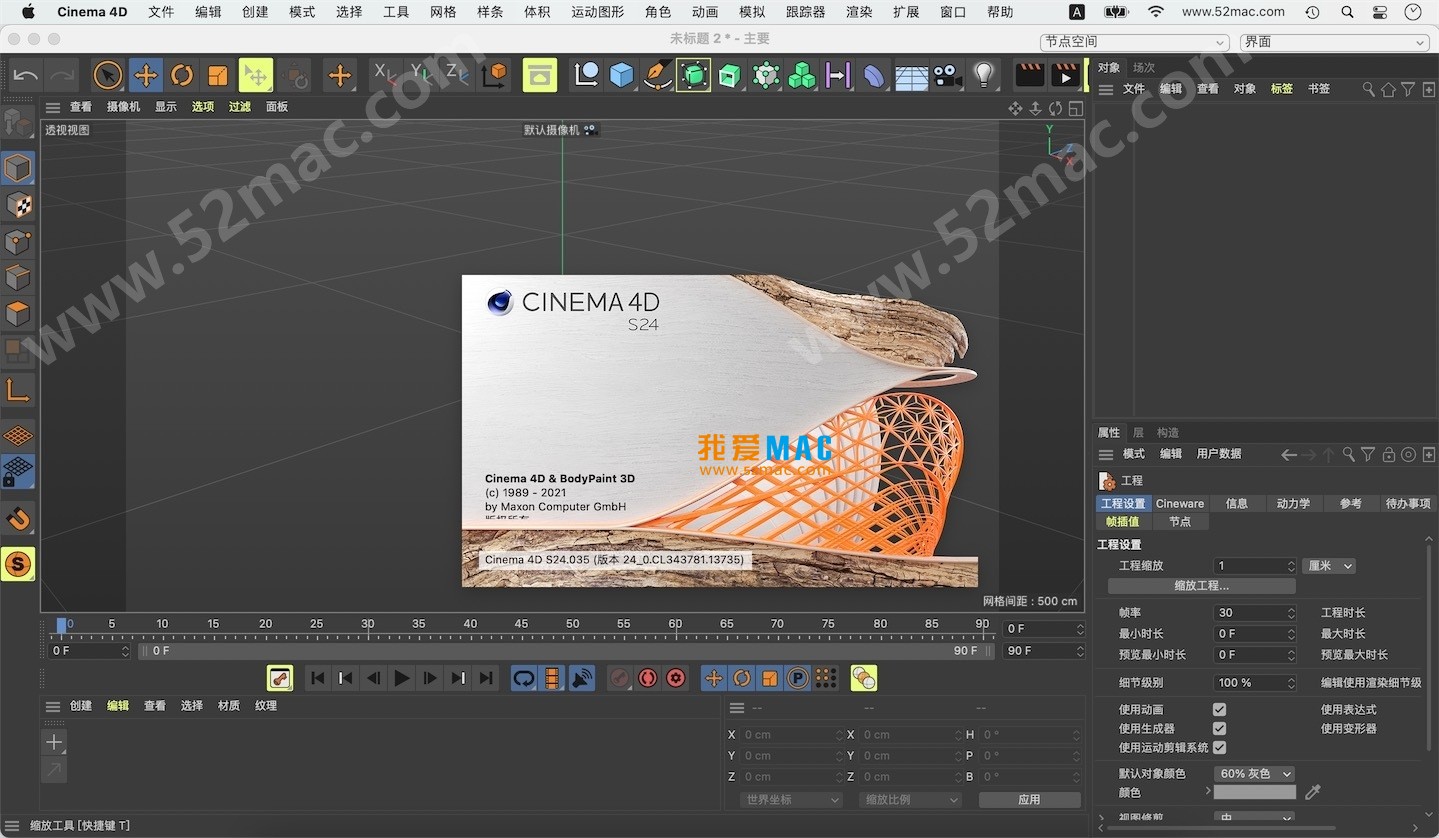Select the Move tool in the top toolbar
The height and width of the screenshot is (838, 1439).
[146, 75]
